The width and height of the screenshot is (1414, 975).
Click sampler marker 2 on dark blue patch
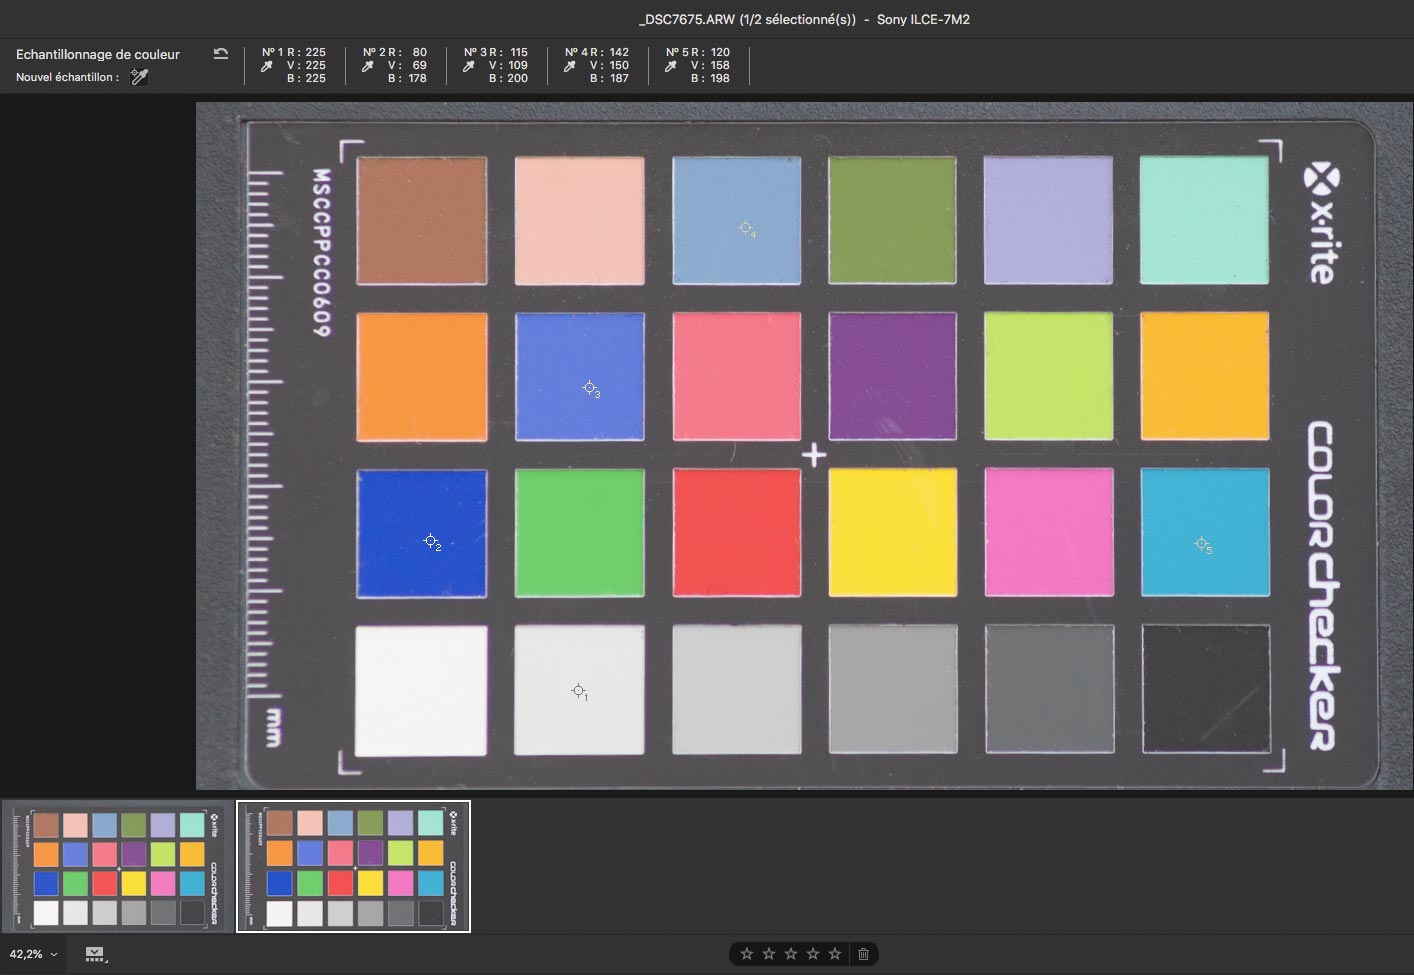click(430, 541)
